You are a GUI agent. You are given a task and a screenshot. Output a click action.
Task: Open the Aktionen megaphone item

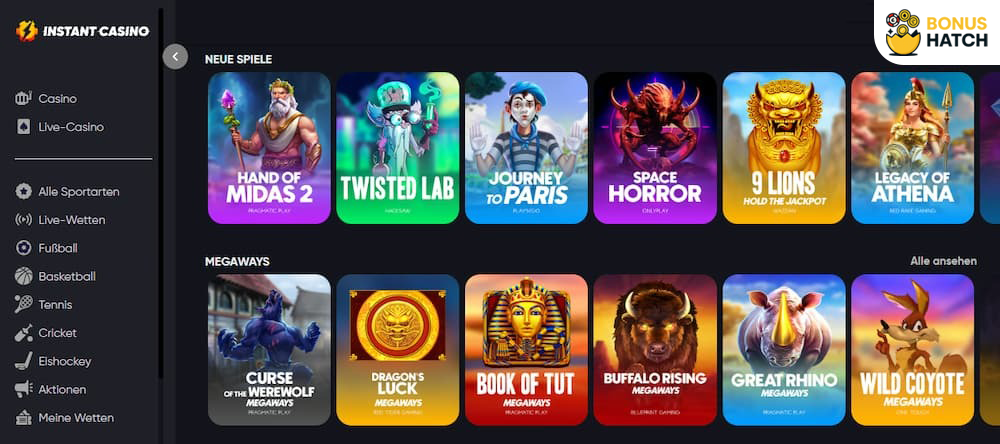click(x=51, y=389)
